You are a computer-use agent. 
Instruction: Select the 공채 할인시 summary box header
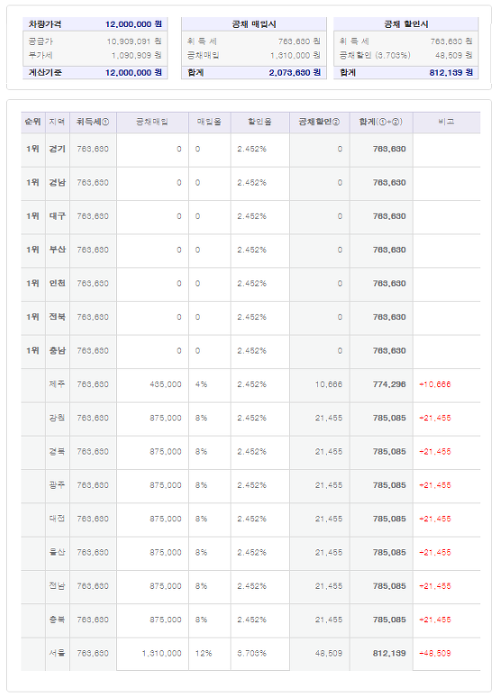pyautogui.click(x=406, y=24)
